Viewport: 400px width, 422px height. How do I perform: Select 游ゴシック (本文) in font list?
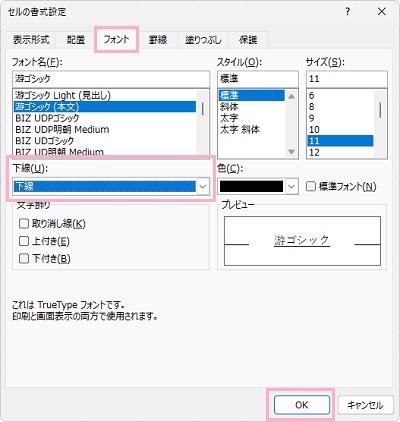pyautogui.click(x=104, y=107)
